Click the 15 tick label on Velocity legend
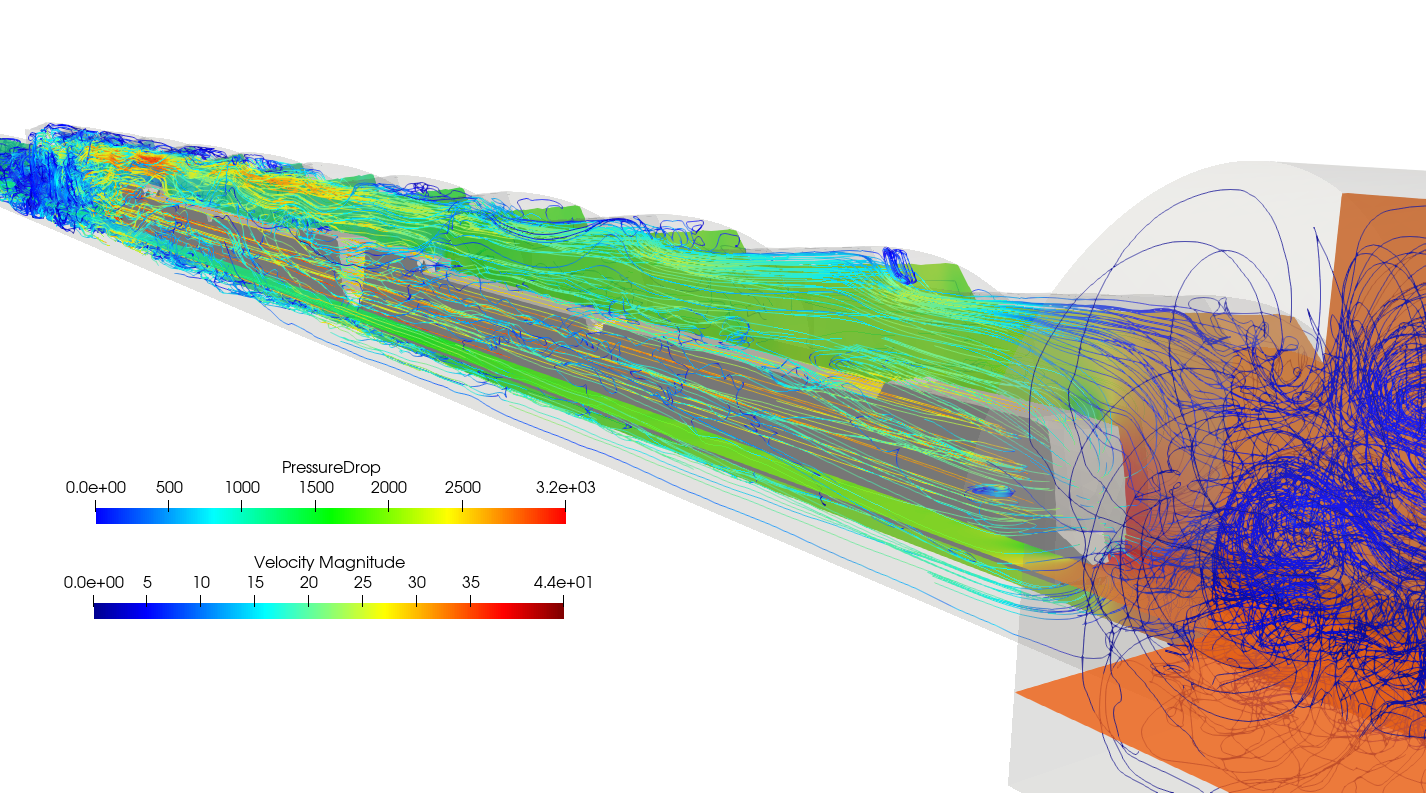1426x793 pixels. pos(255,582)
